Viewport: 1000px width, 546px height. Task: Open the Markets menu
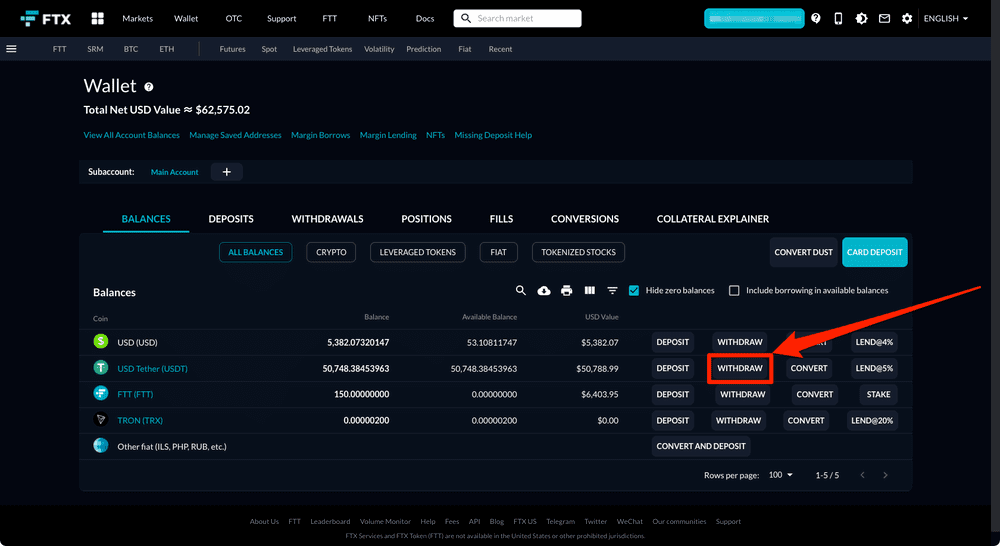tap(138, 18)
